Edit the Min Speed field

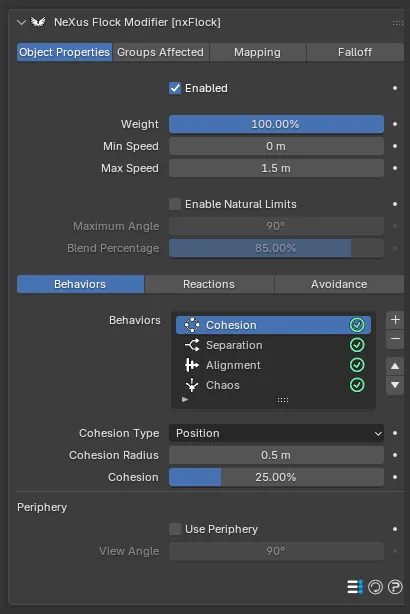[276, 146]
